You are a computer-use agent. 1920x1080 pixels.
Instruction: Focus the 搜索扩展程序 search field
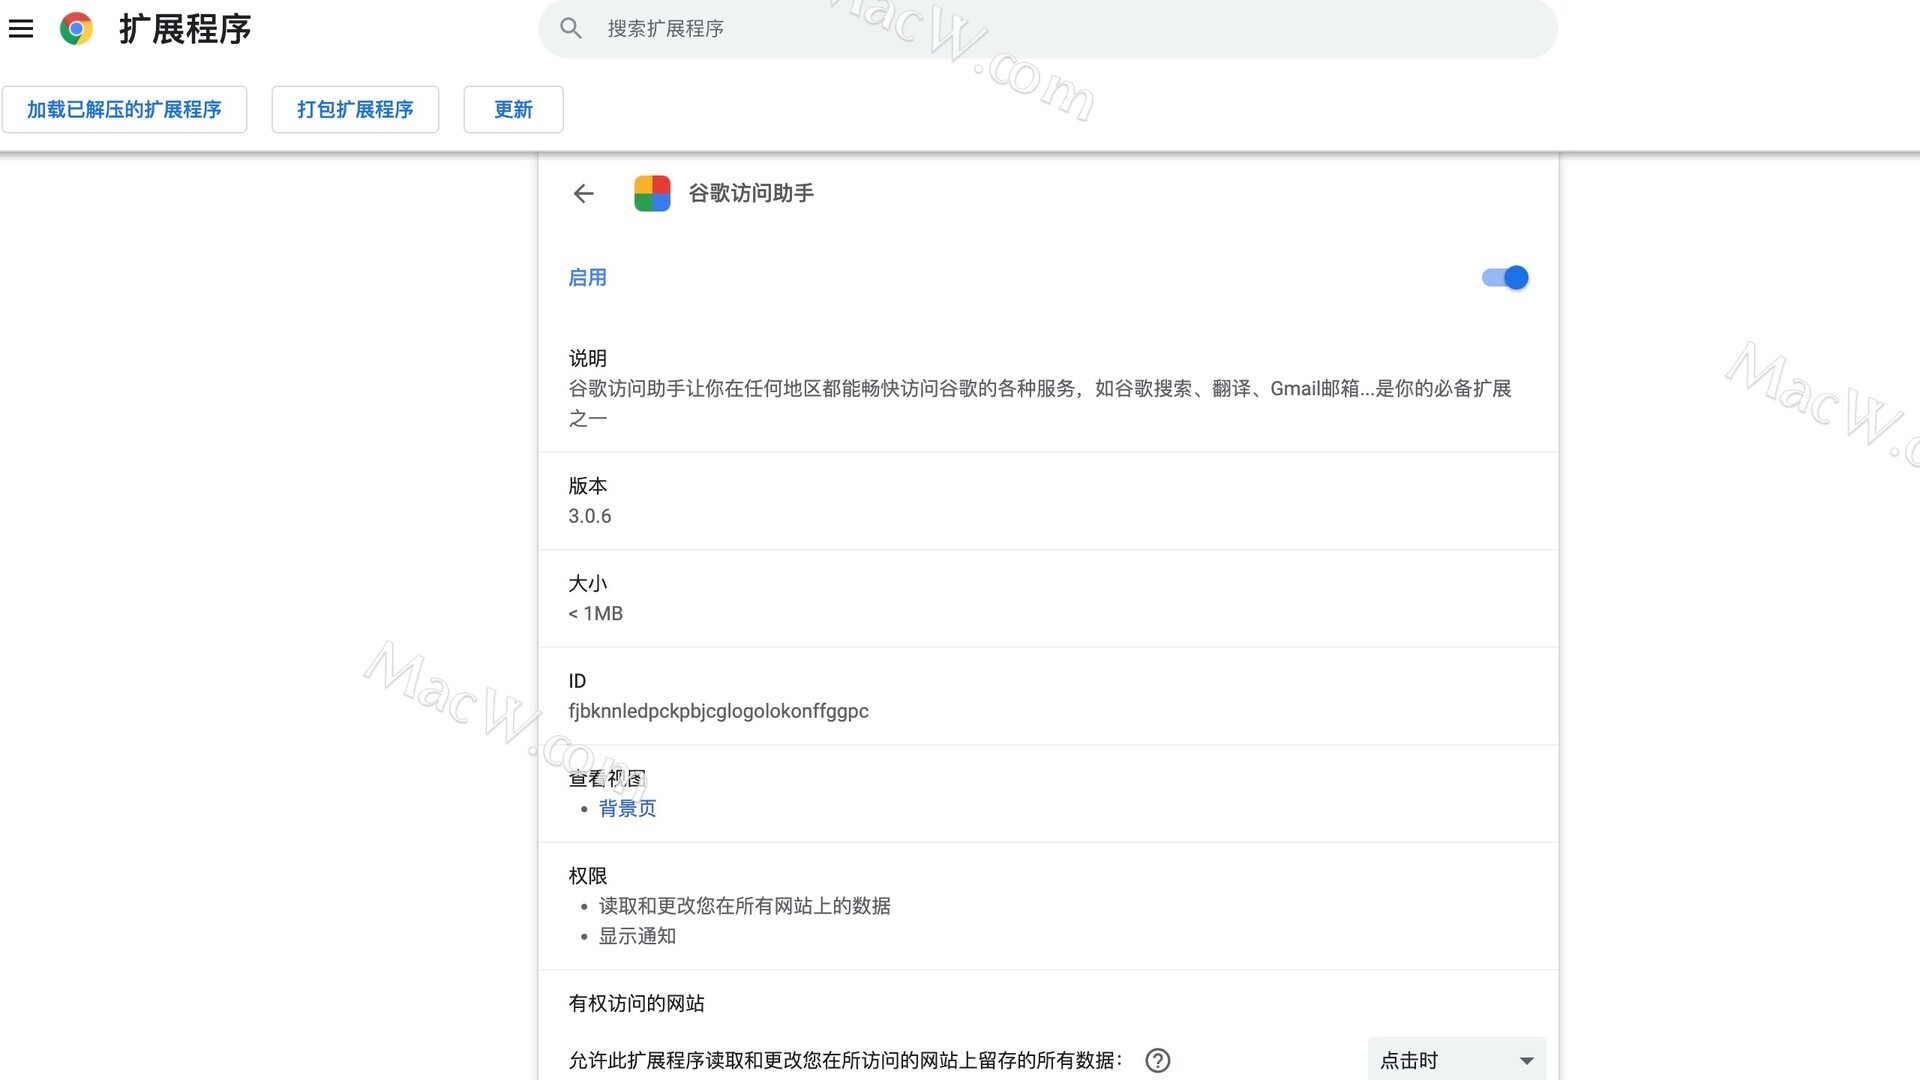tap(1048, 29)
